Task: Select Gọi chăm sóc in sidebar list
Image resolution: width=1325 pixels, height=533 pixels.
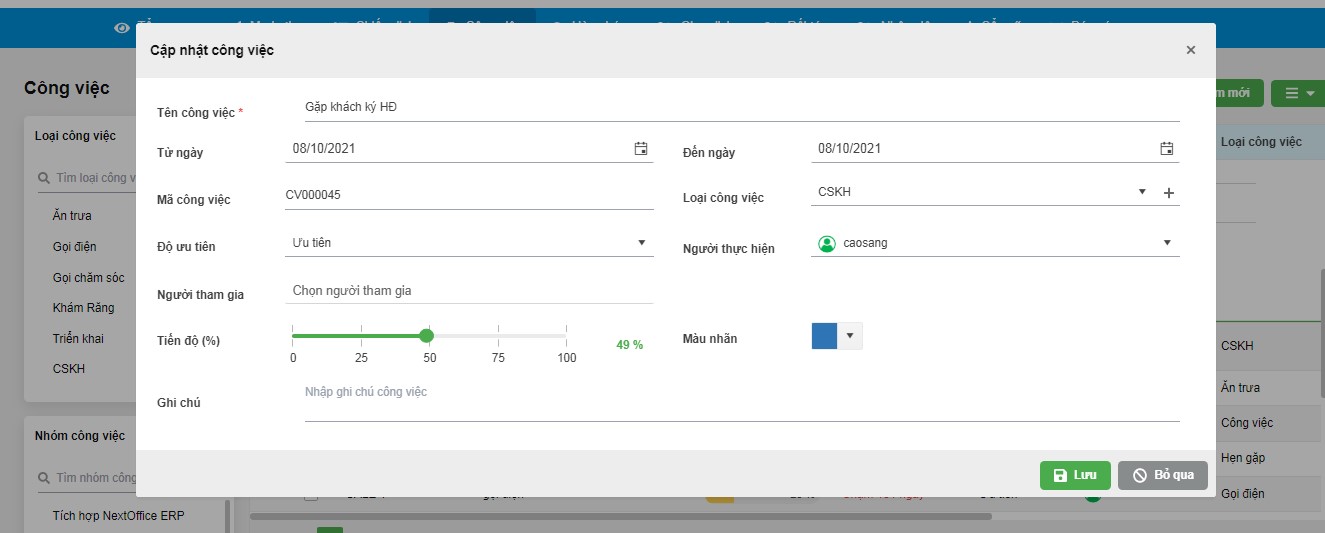Action: pos(89,277)
